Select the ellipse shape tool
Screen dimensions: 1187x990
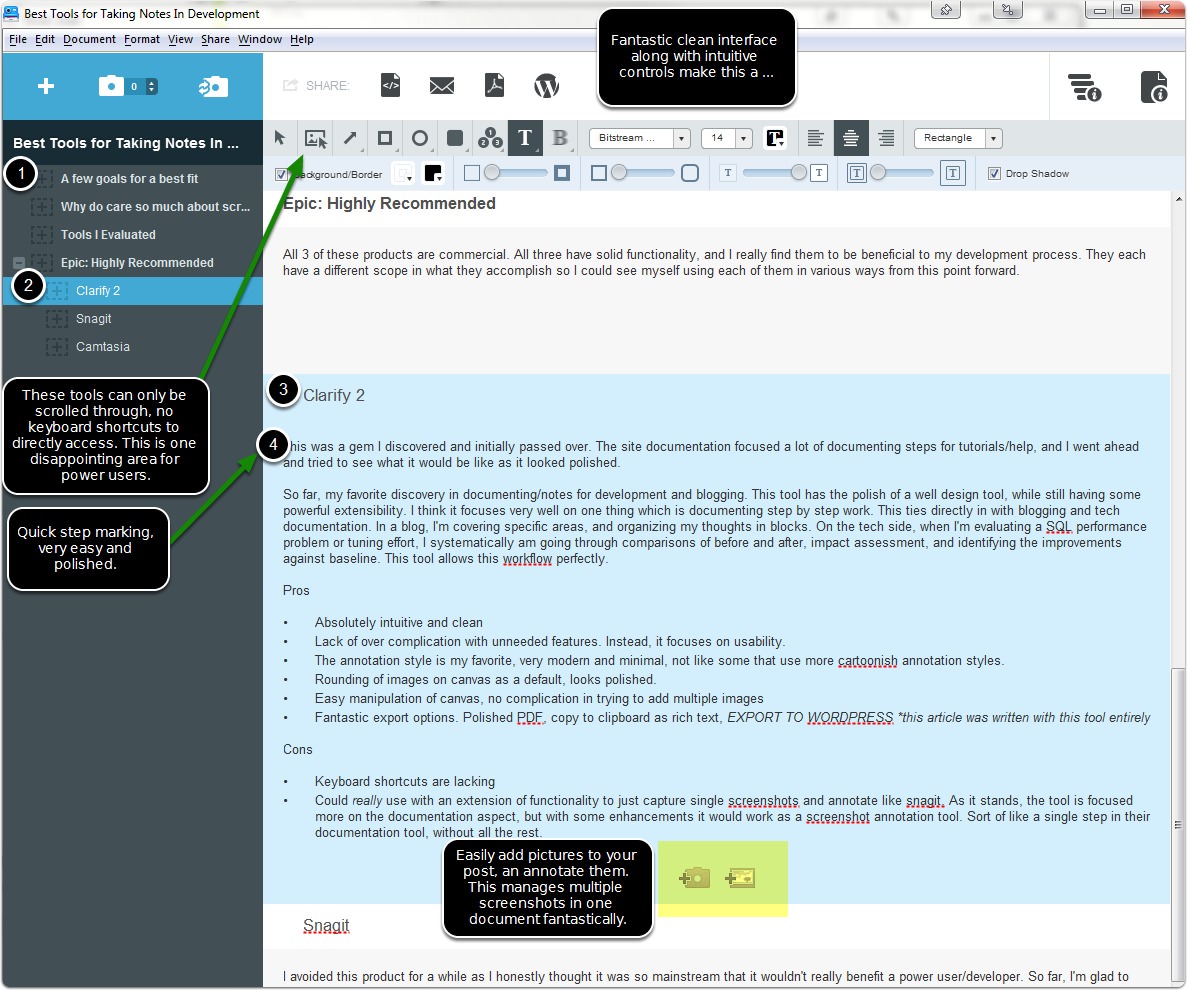pyautogui.click(x=420, y=138)
